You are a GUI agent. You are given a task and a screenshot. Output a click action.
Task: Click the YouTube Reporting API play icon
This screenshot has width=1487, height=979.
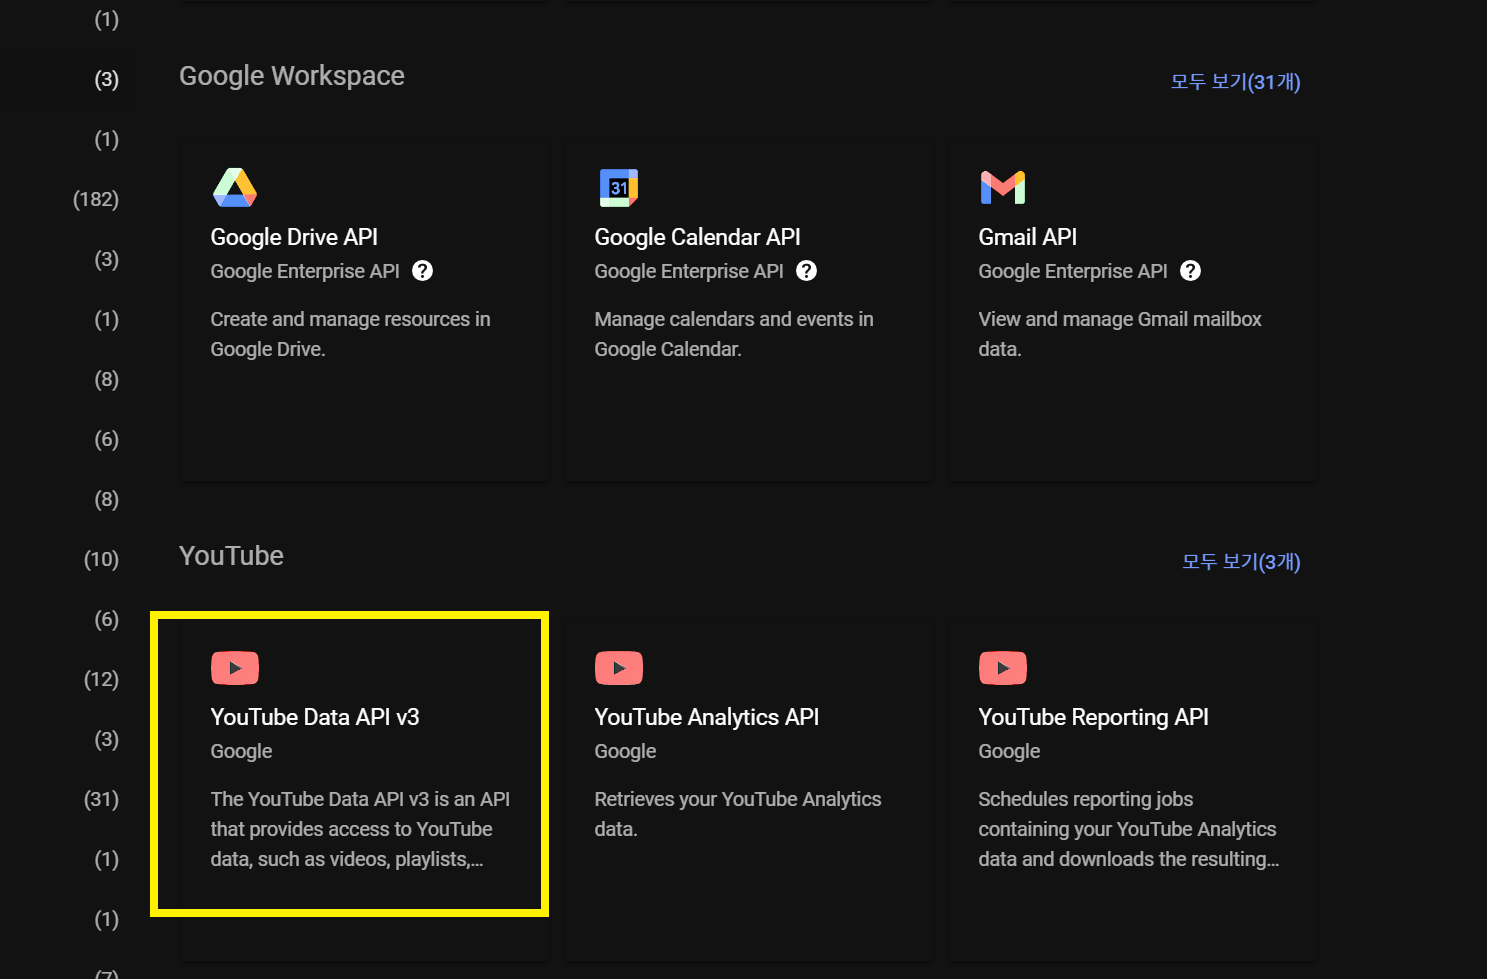point(1003,668)
